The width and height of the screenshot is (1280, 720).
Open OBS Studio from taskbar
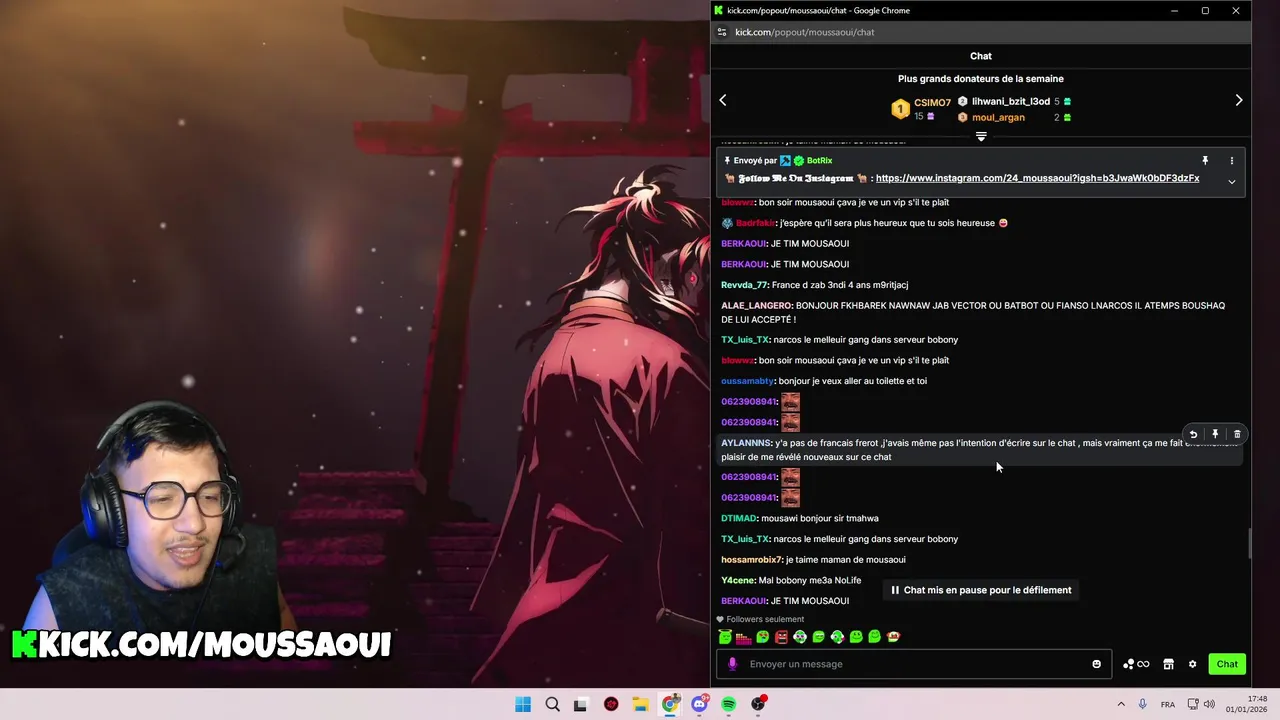(x=759, y=704)
